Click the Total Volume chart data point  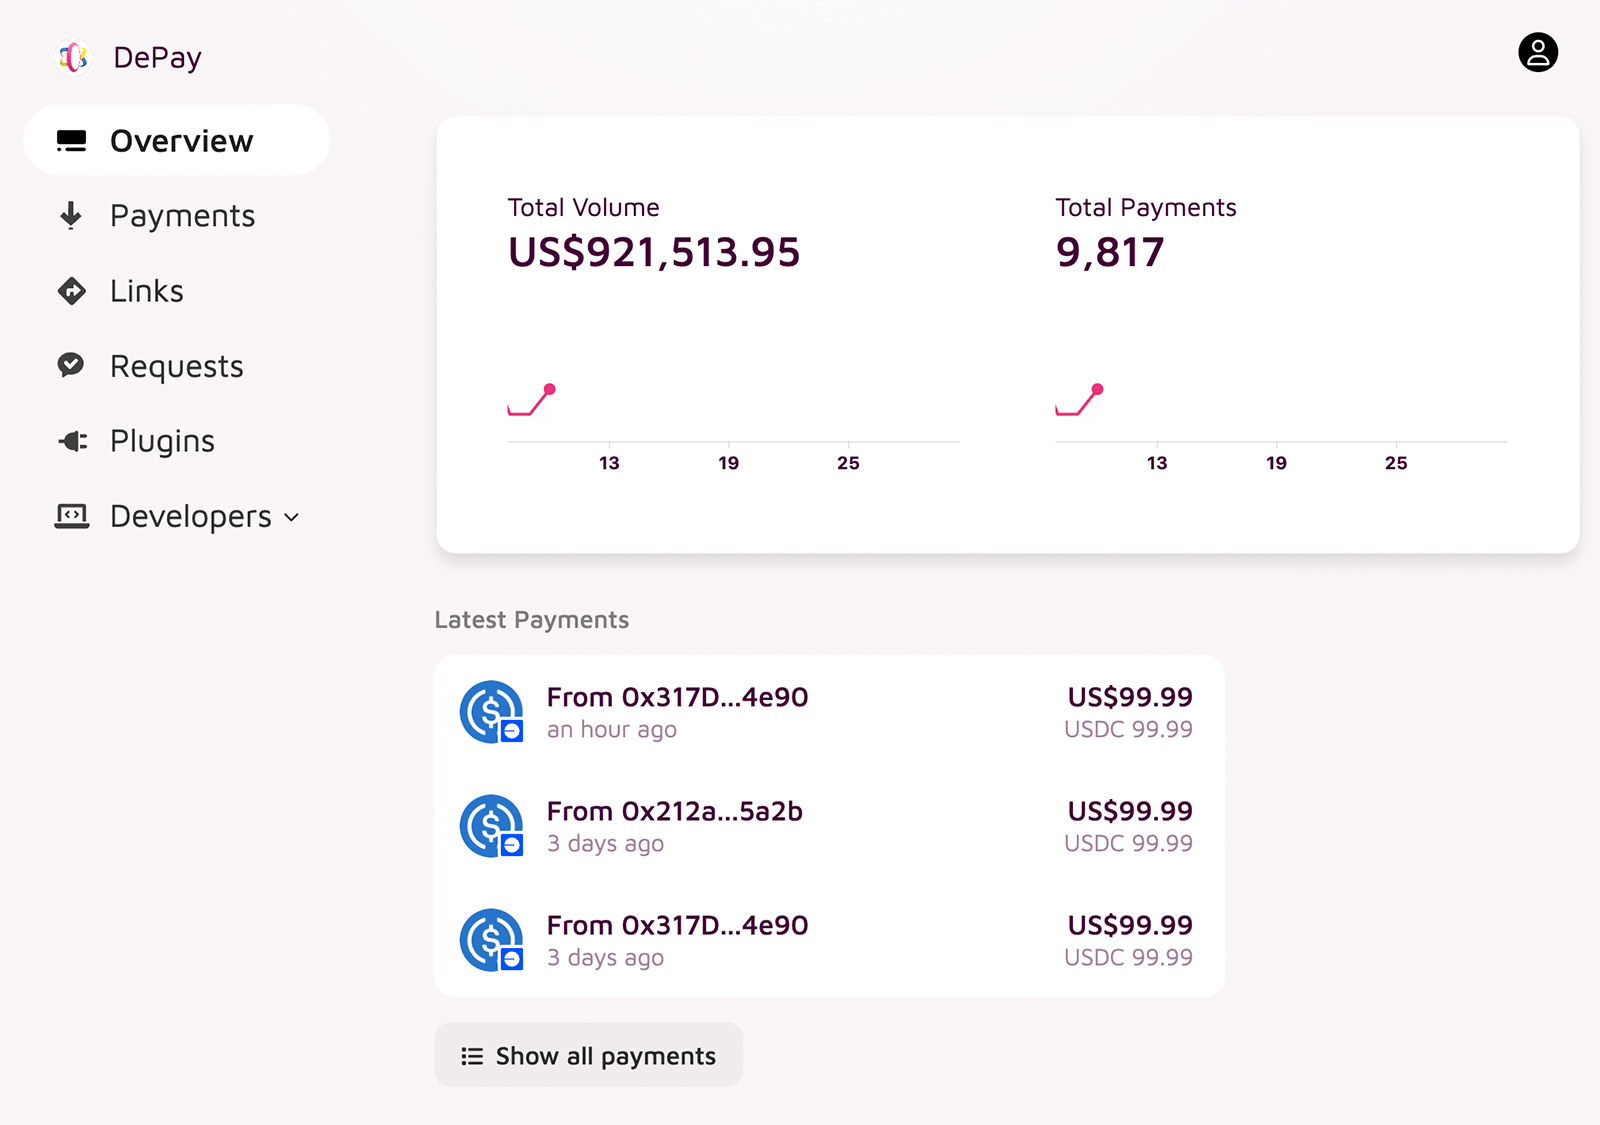[x=549, y=389]
